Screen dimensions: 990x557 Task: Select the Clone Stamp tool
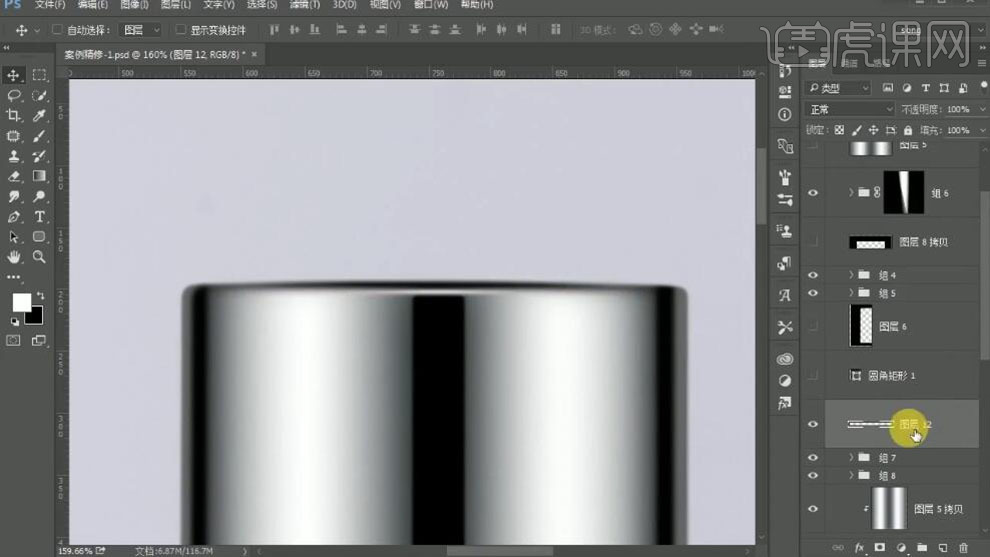tap(13, 156)
